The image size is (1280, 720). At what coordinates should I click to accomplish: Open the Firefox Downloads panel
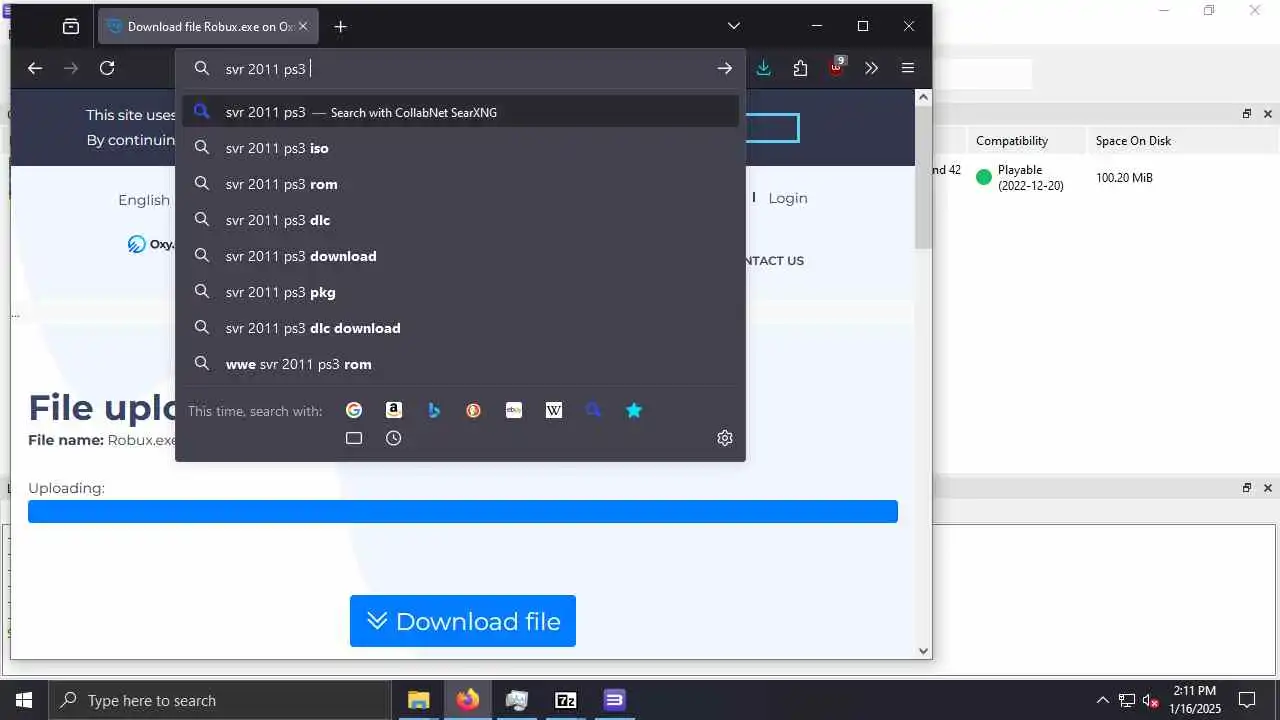point(764,68)
